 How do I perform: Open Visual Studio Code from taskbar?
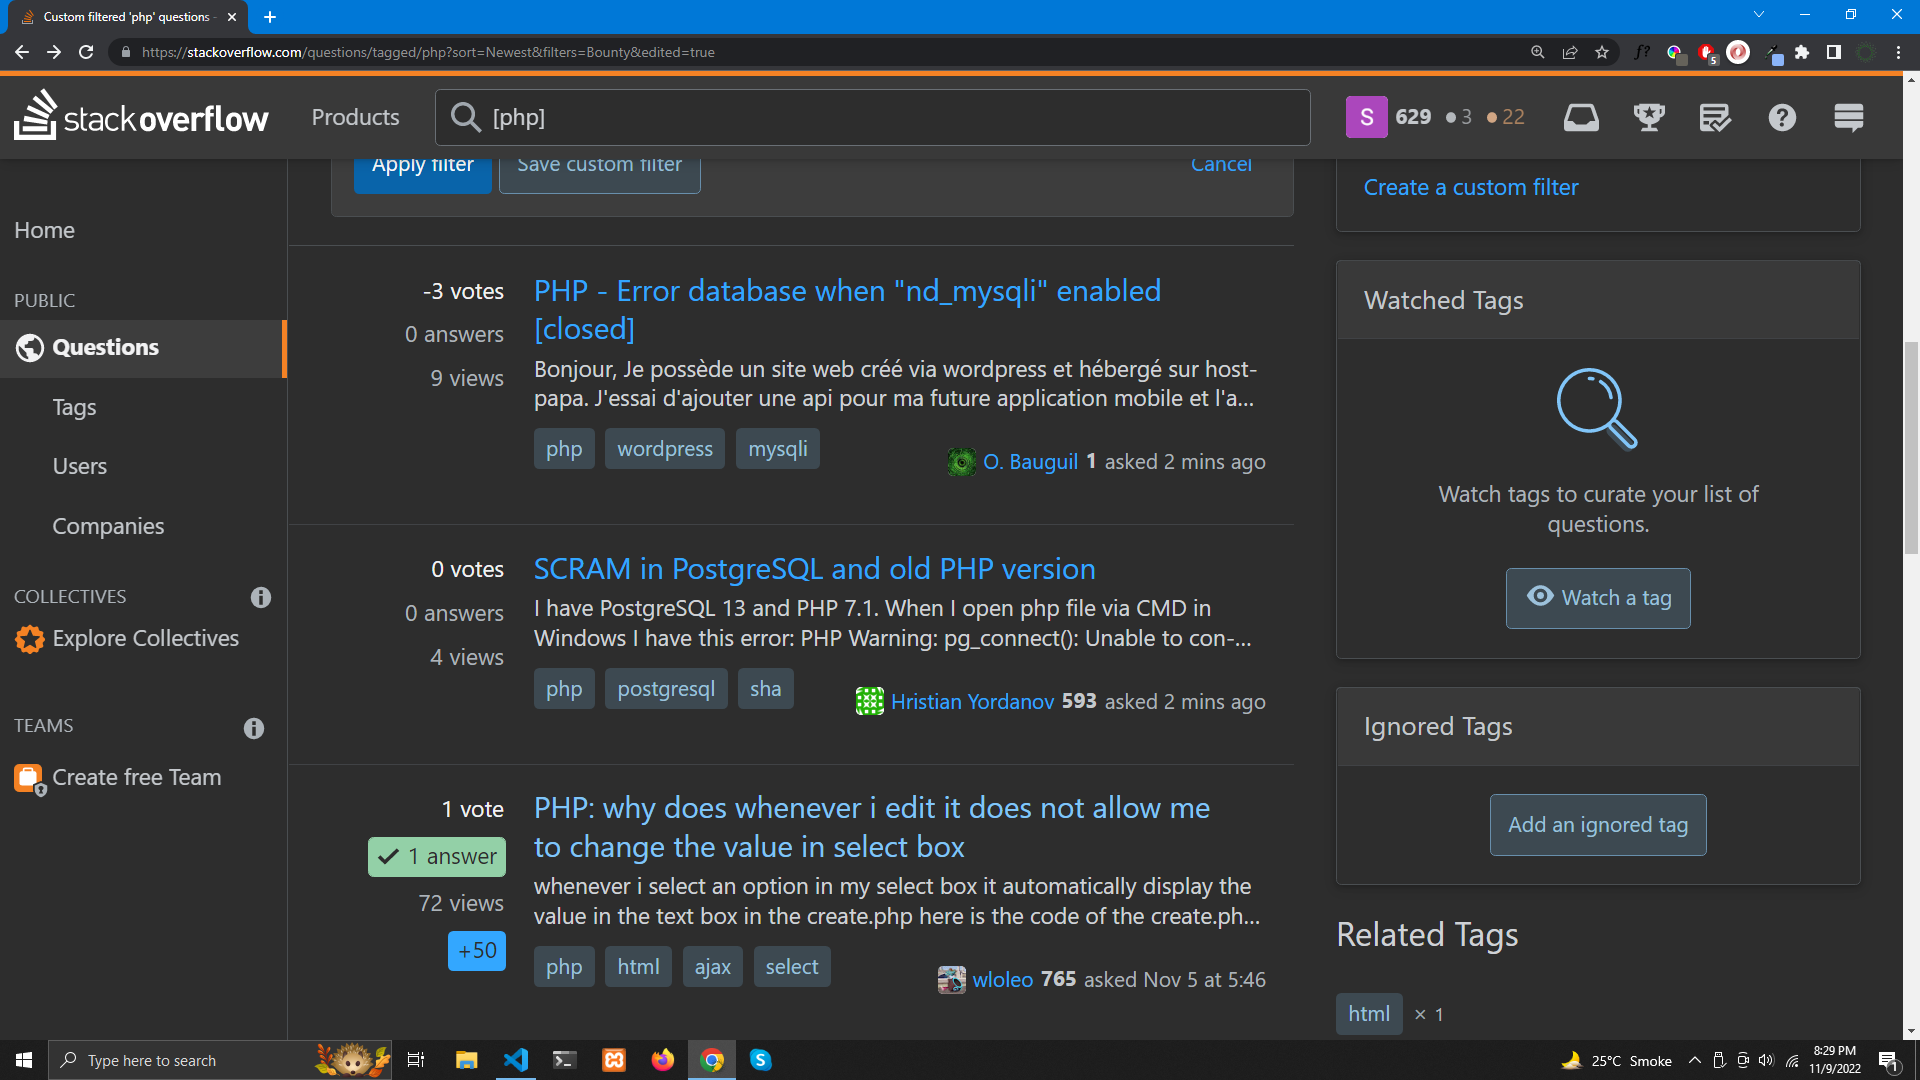pos(516,1060)
